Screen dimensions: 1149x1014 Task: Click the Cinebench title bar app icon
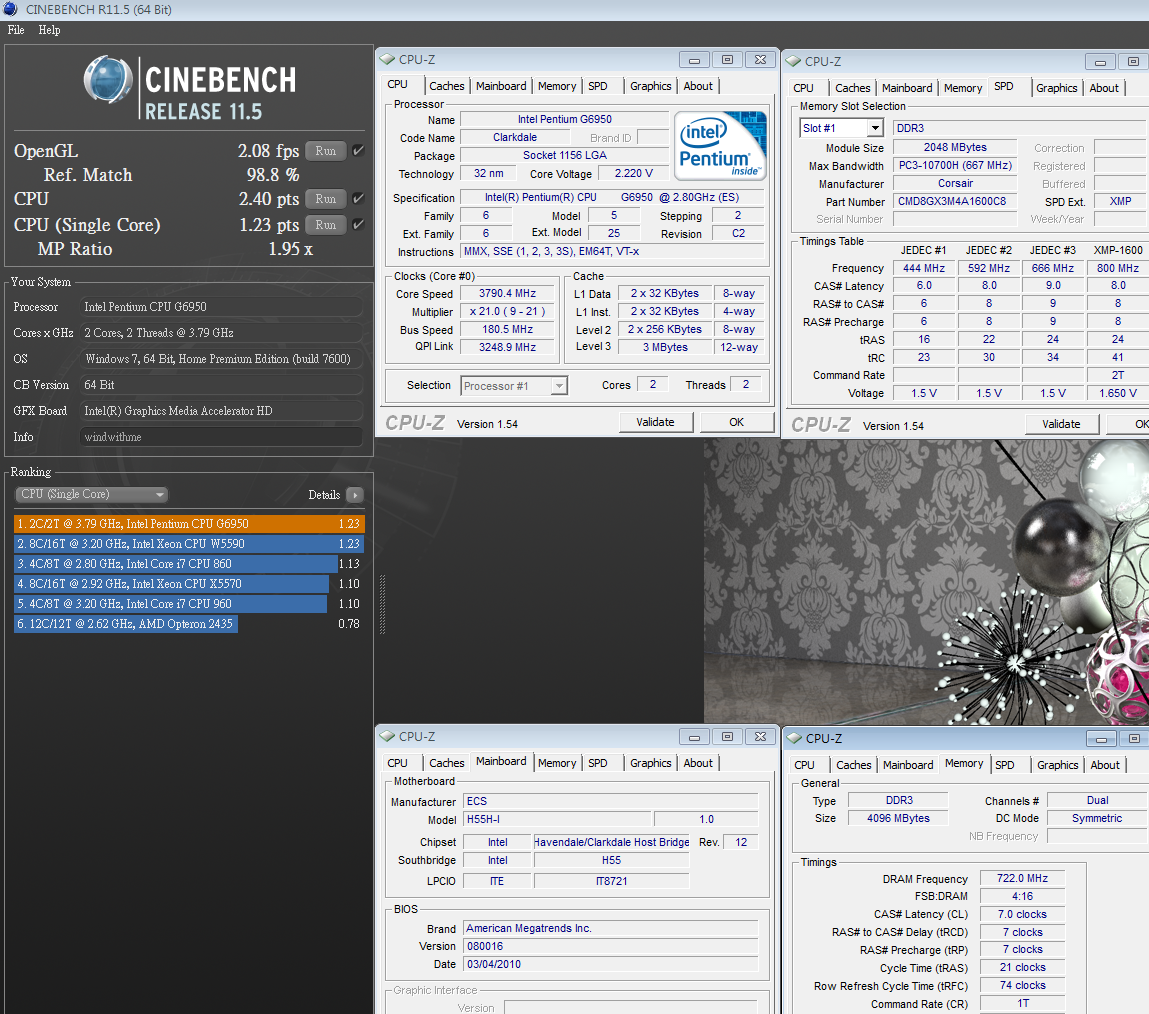(x=10, y=9)
